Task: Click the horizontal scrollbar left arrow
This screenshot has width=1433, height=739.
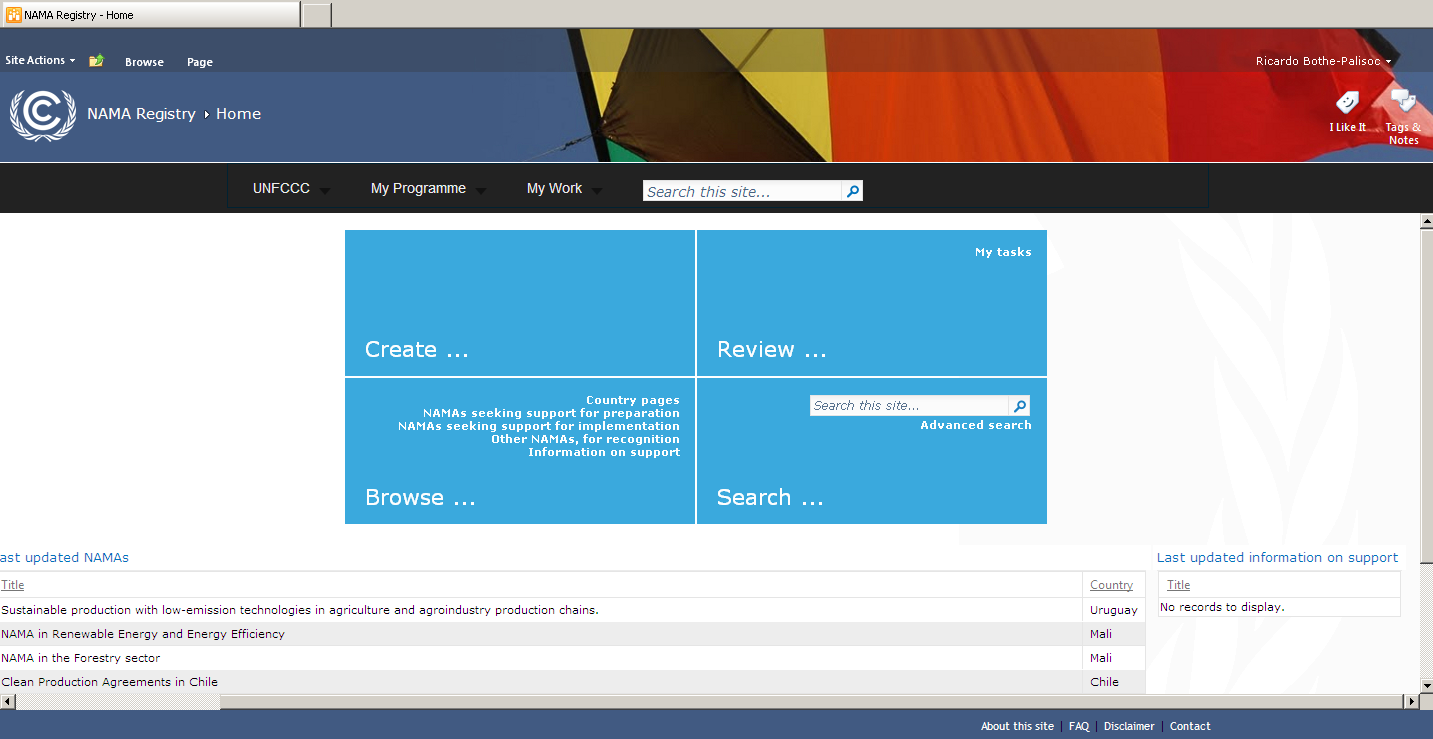Action: tap(8, 701)
